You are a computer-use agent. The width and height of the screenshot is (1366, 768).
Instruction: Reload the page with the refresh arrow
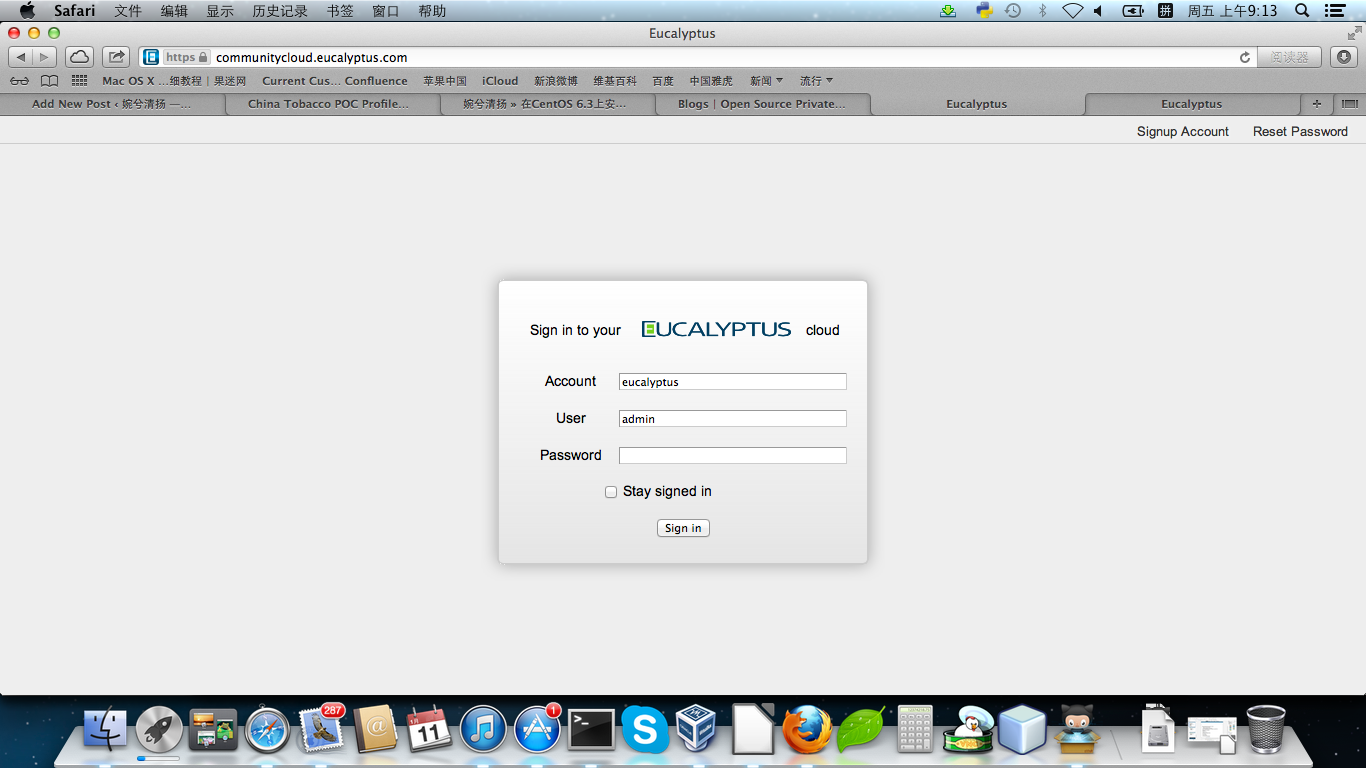click(x=1245, y=57)
